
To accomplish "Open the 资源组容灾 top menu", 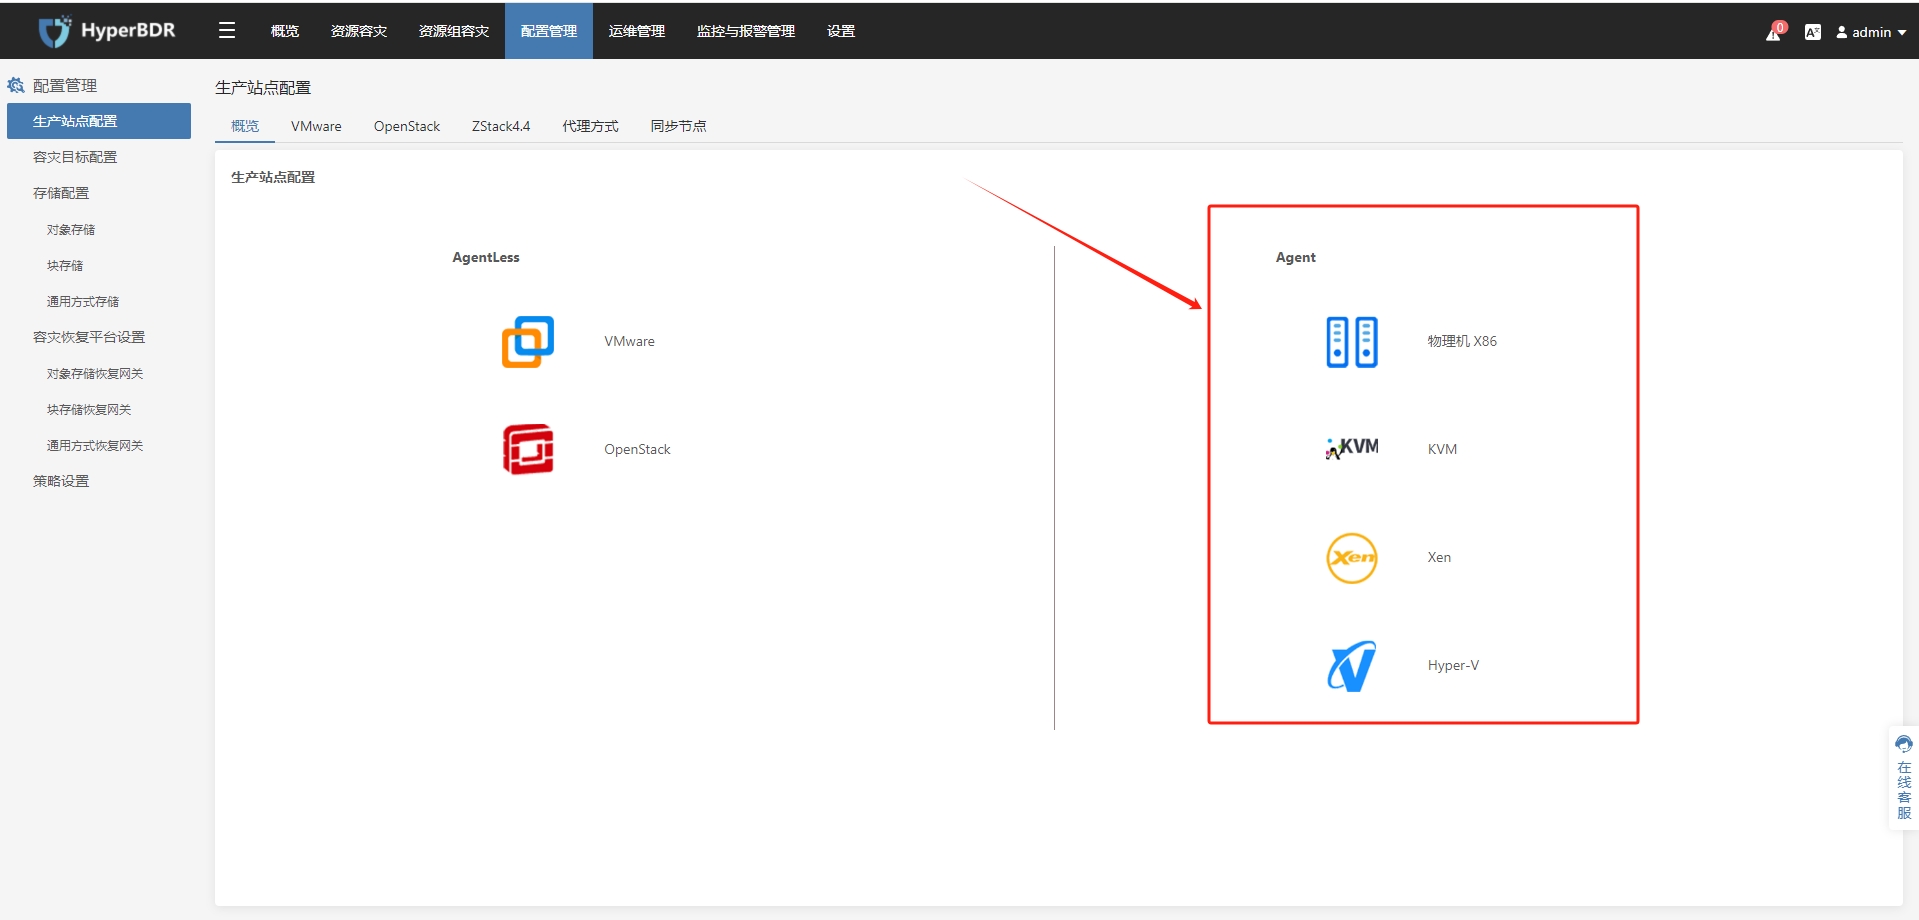I will point(454,31).
